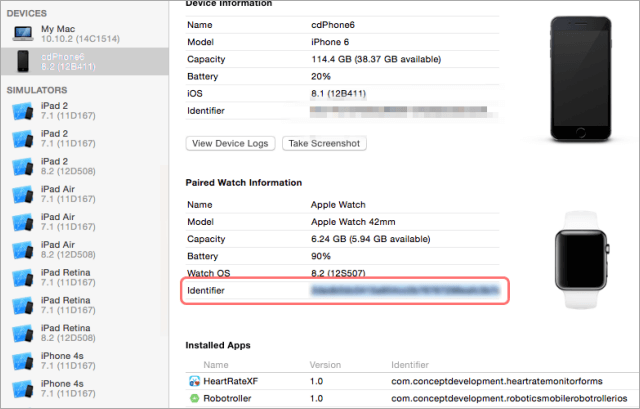This screenshot has height=409, width=640.
Task: Click the green Robotroller app icon
Action: click(x=194, y=398)
